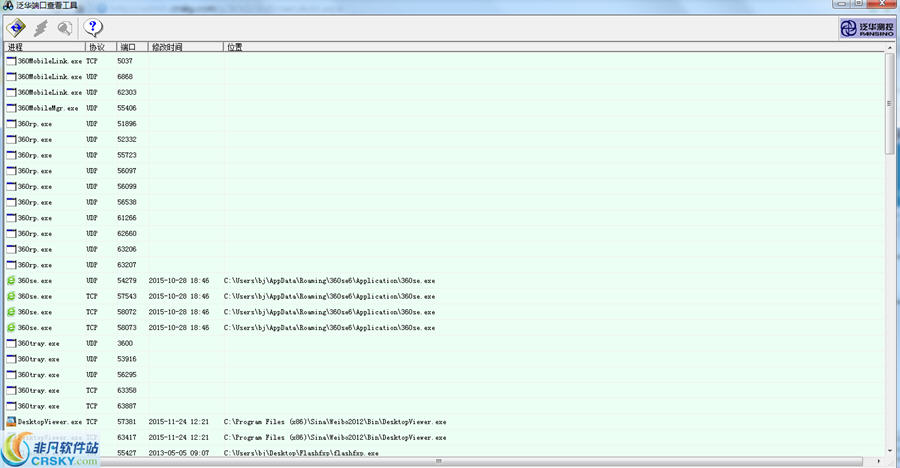Click the magnifier search toolbar icon

tap(66, 28)
